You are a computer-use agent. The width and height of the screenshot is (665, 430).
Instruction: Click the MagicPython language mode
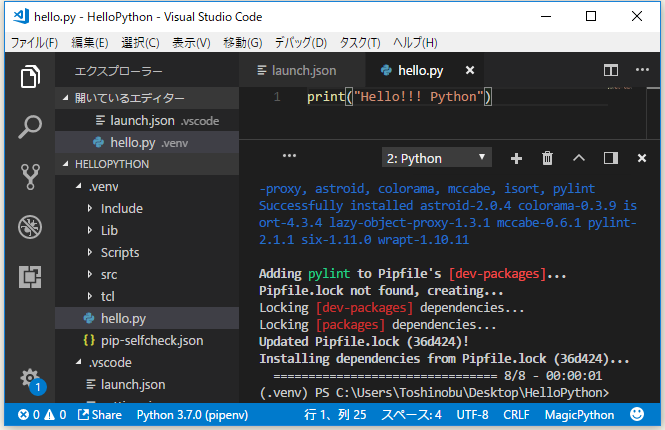pos(579,415)
